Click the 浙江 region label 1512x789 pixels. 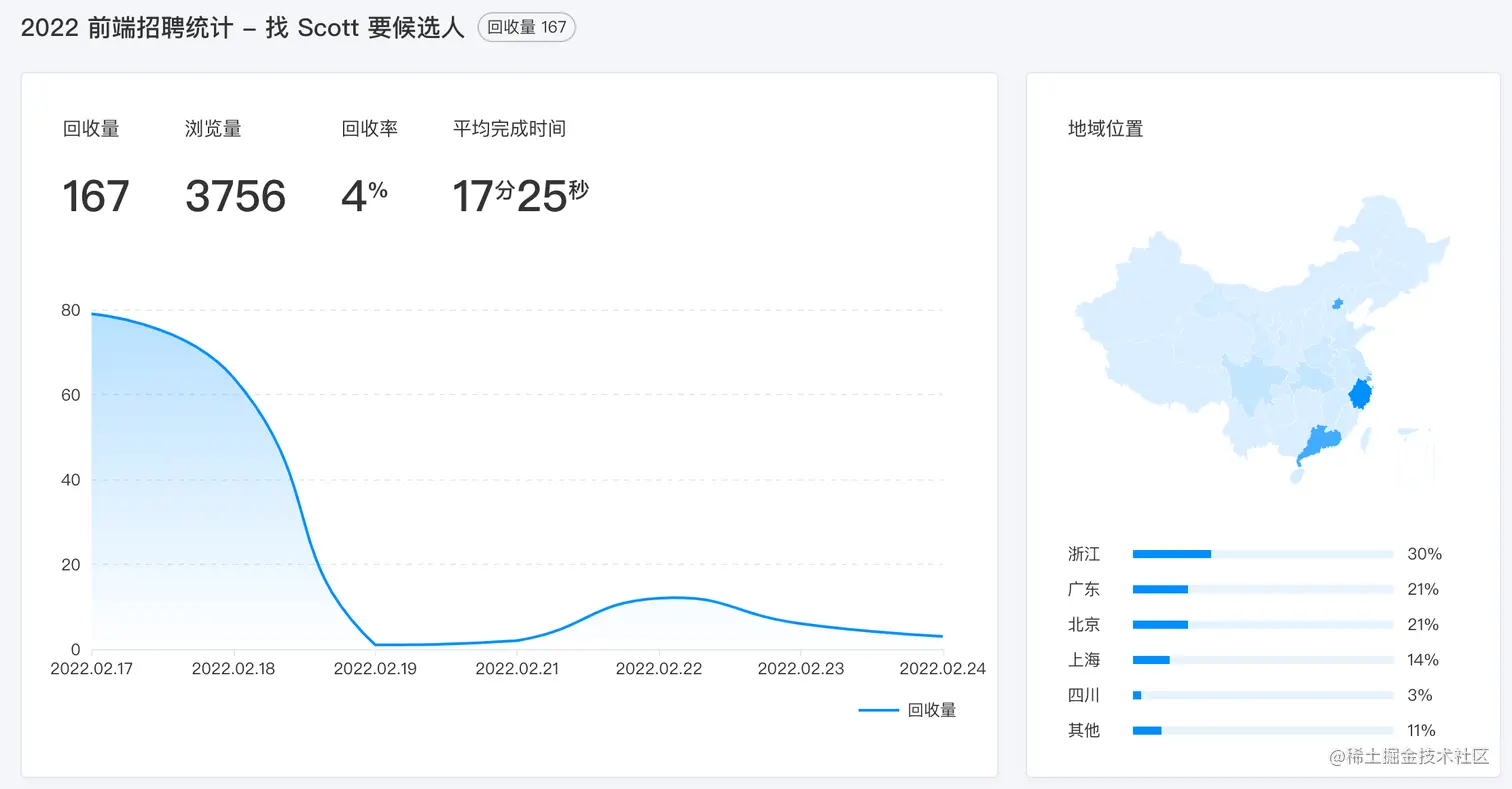(1084, 554)
